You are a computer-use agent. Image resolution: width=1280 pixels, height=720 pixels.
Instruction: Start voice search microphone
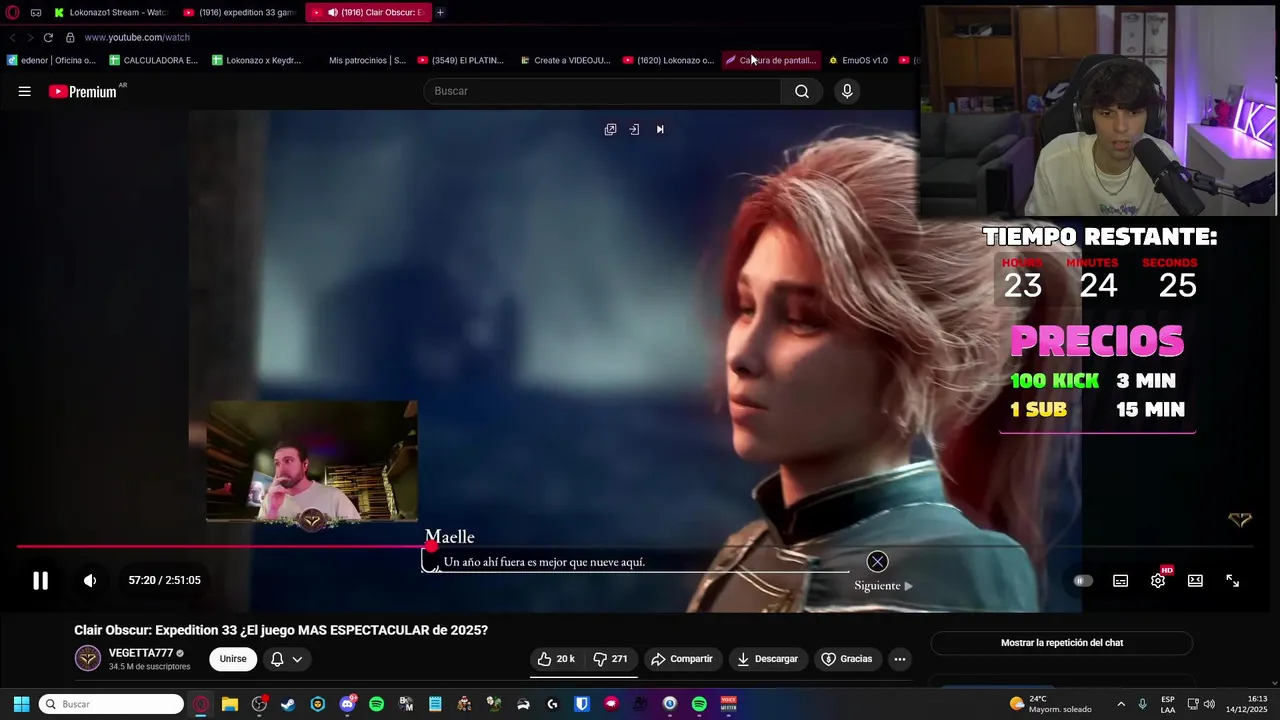(x=847, y=91)
